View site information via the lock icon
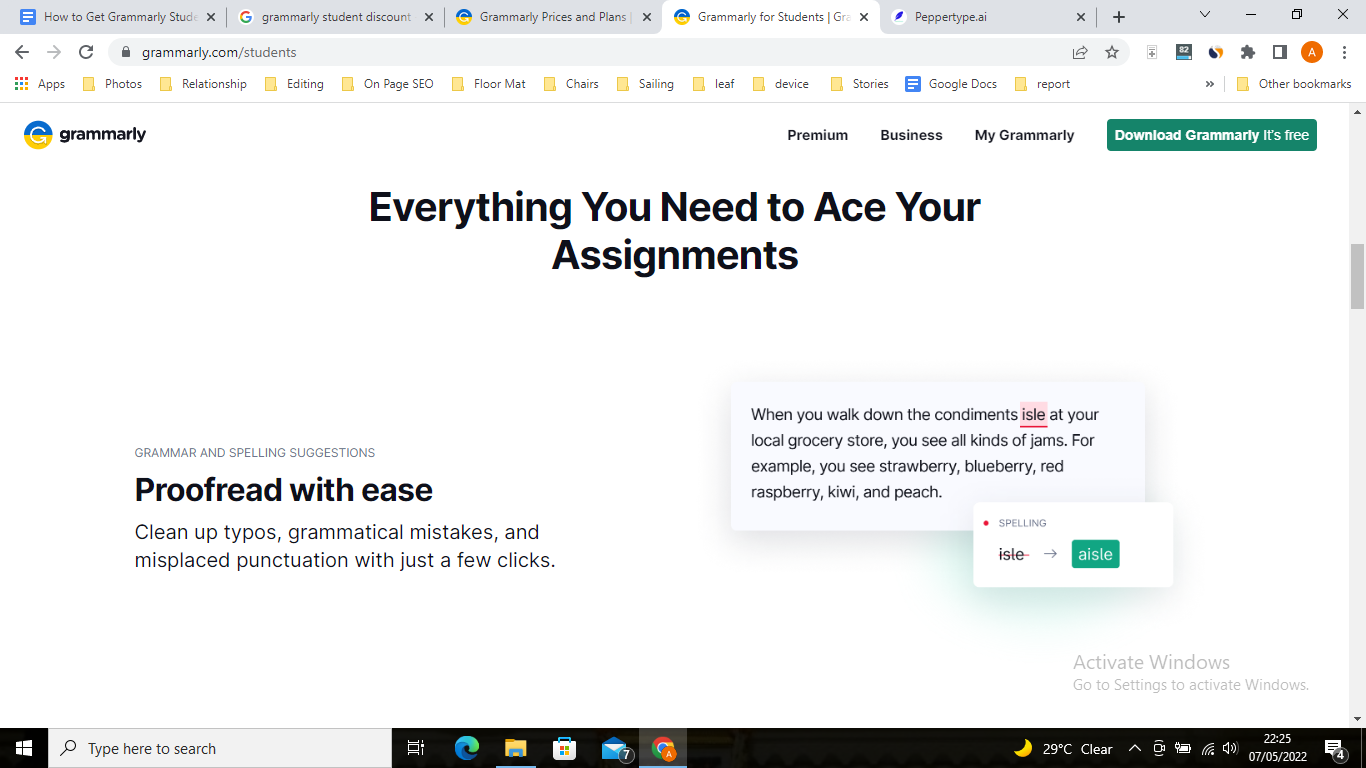This screenshot has height=768, width=1366. click(x=126, y=52)
